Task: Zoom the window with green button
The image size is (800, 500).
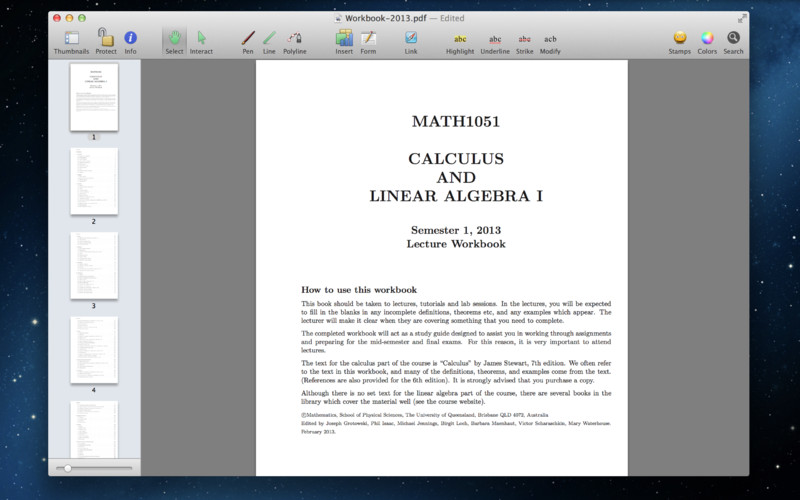Action: pos(82,18)
